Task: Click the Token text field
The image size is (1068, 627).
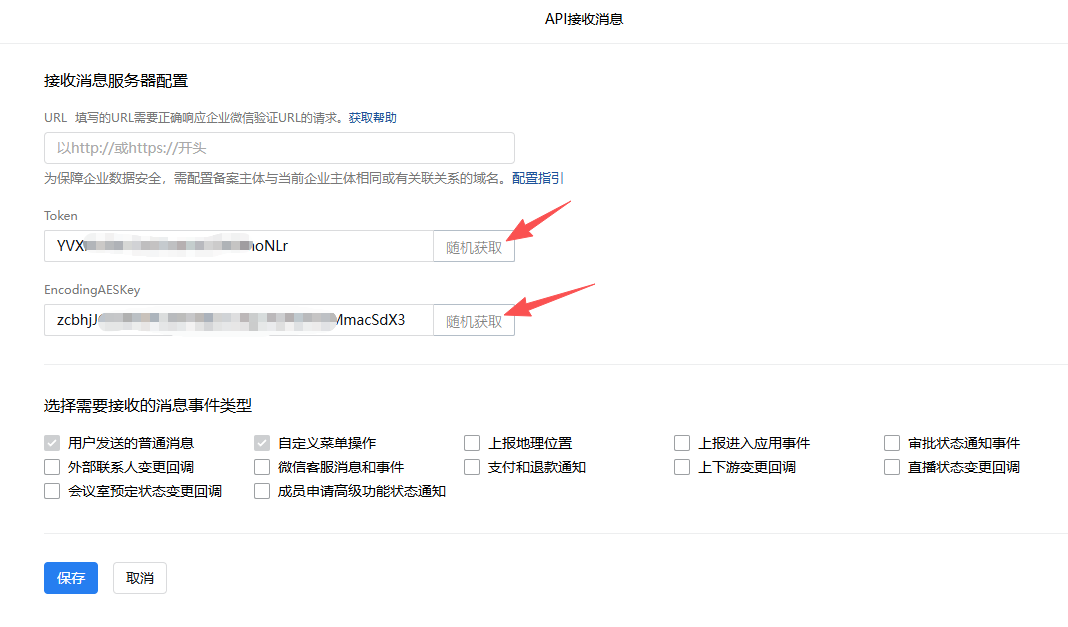Action: tap(238, 246)
